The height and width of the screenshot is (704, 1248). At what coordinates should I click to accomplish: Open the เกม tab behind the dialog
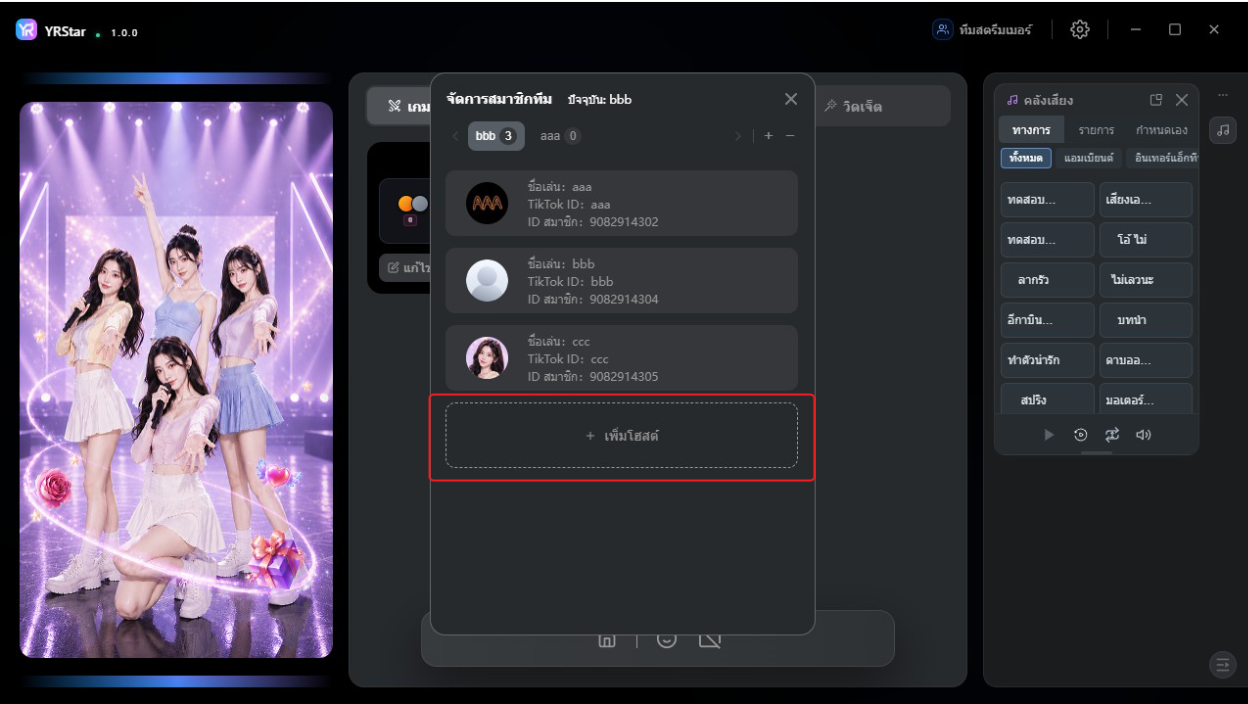400,106
